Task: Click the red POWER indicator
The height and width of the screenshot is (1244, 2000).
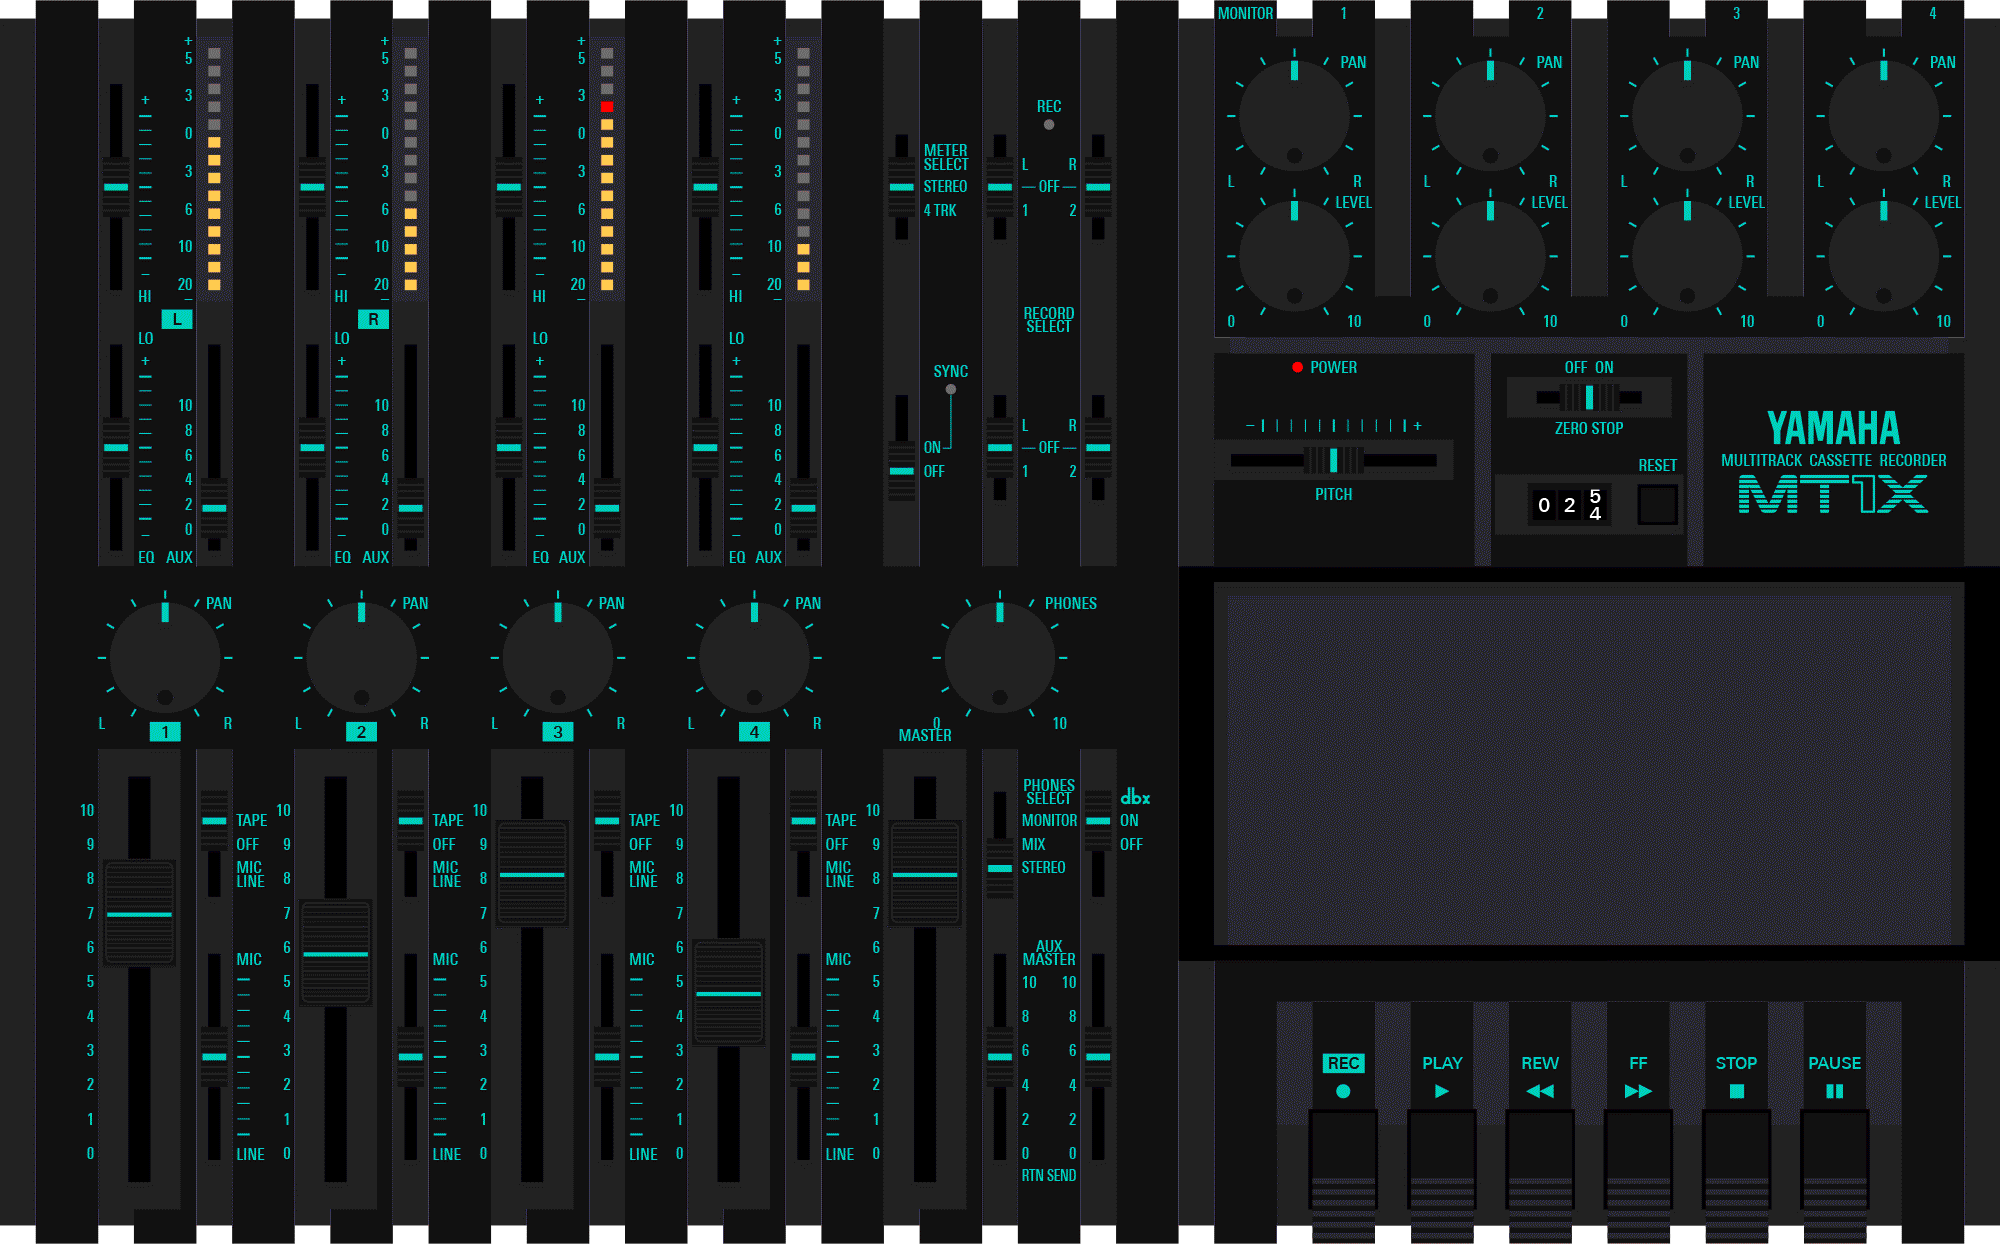Action: [1297, 366]
